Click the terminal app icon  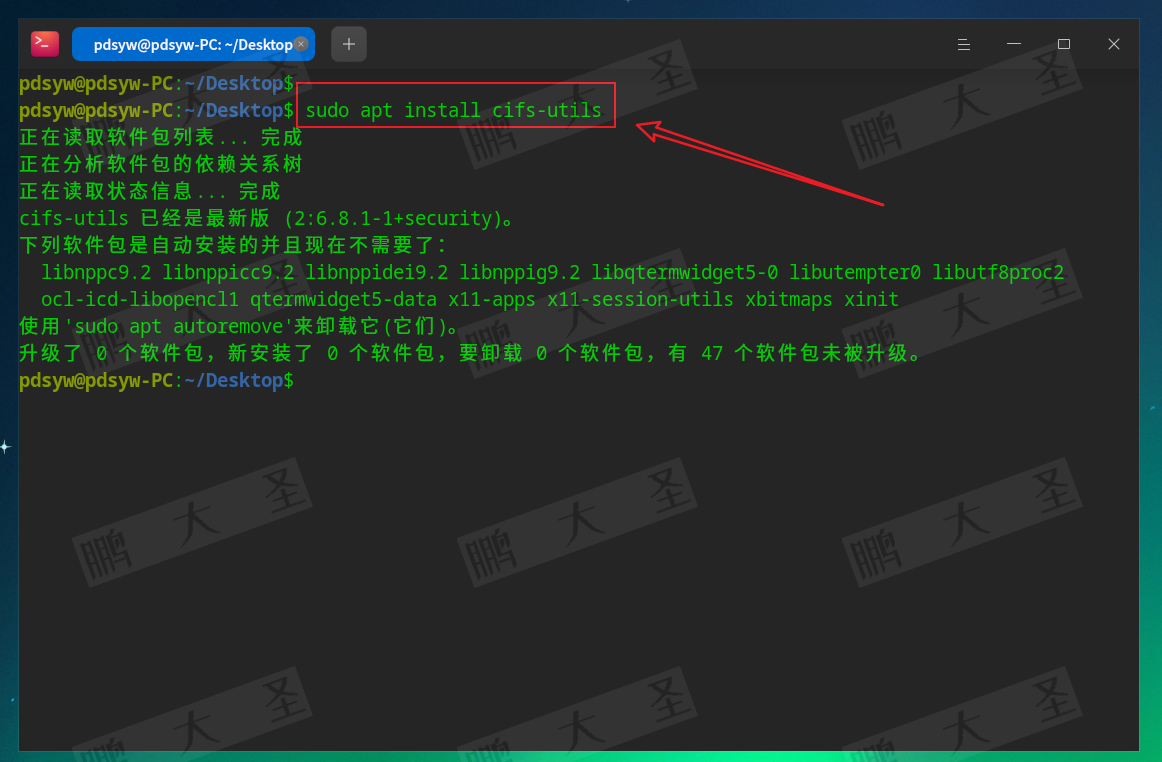click(x=44, y=44)
